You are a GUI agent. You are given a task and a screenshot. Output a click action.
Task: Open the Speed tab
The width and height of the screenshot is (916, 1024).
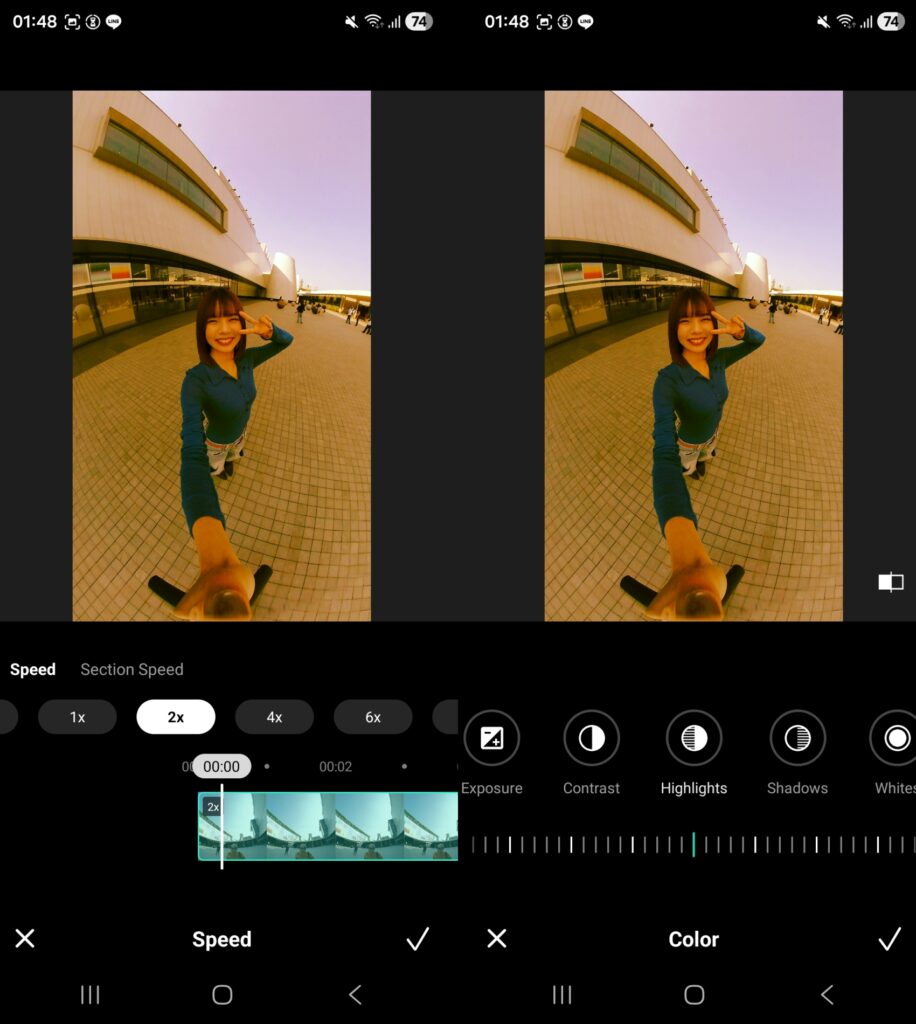point(33,670)
